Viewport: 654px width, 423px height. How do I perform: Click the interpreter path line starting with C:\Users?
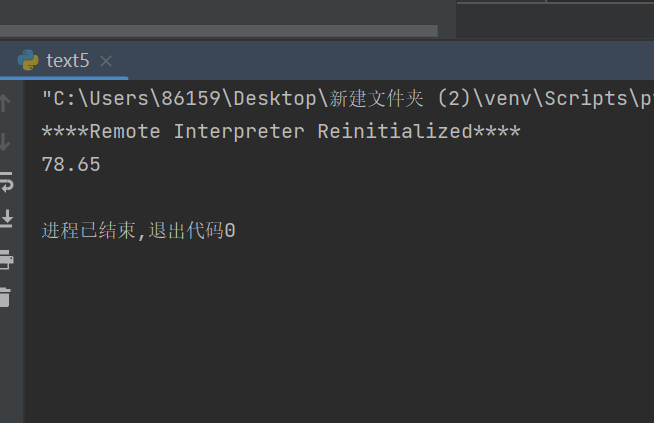347,99
